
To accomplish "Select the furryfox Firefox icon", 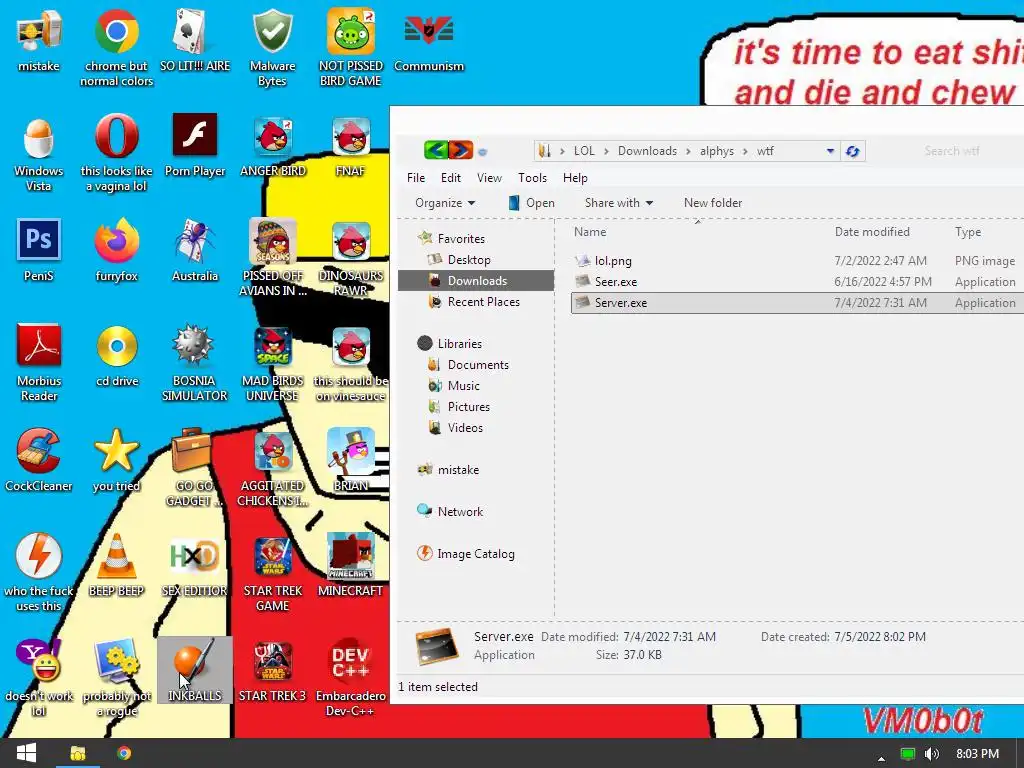I will click(x=116, y=250).
